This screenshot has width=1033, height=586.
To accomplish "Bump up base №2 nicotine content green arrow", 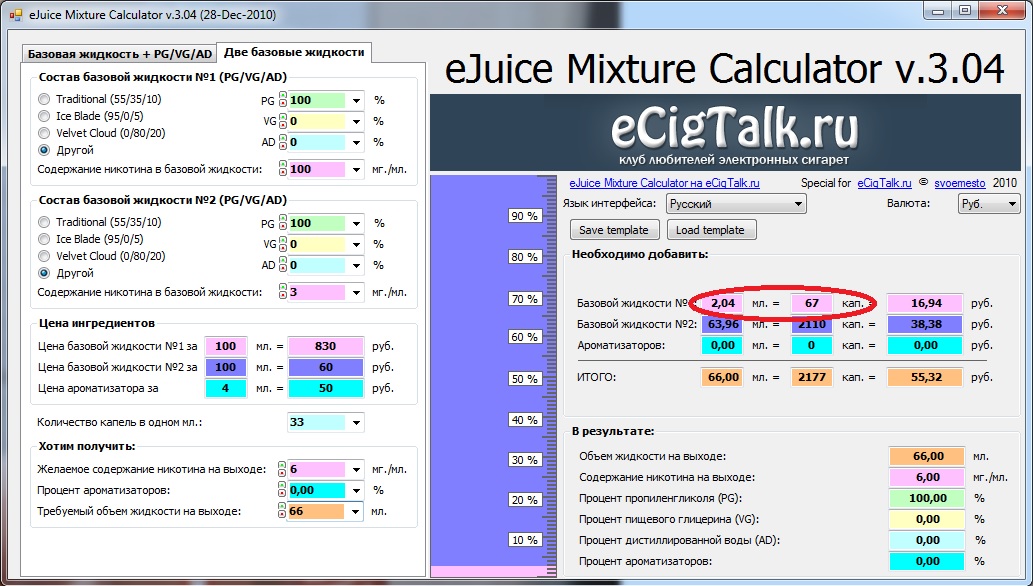I will (283, 289).
